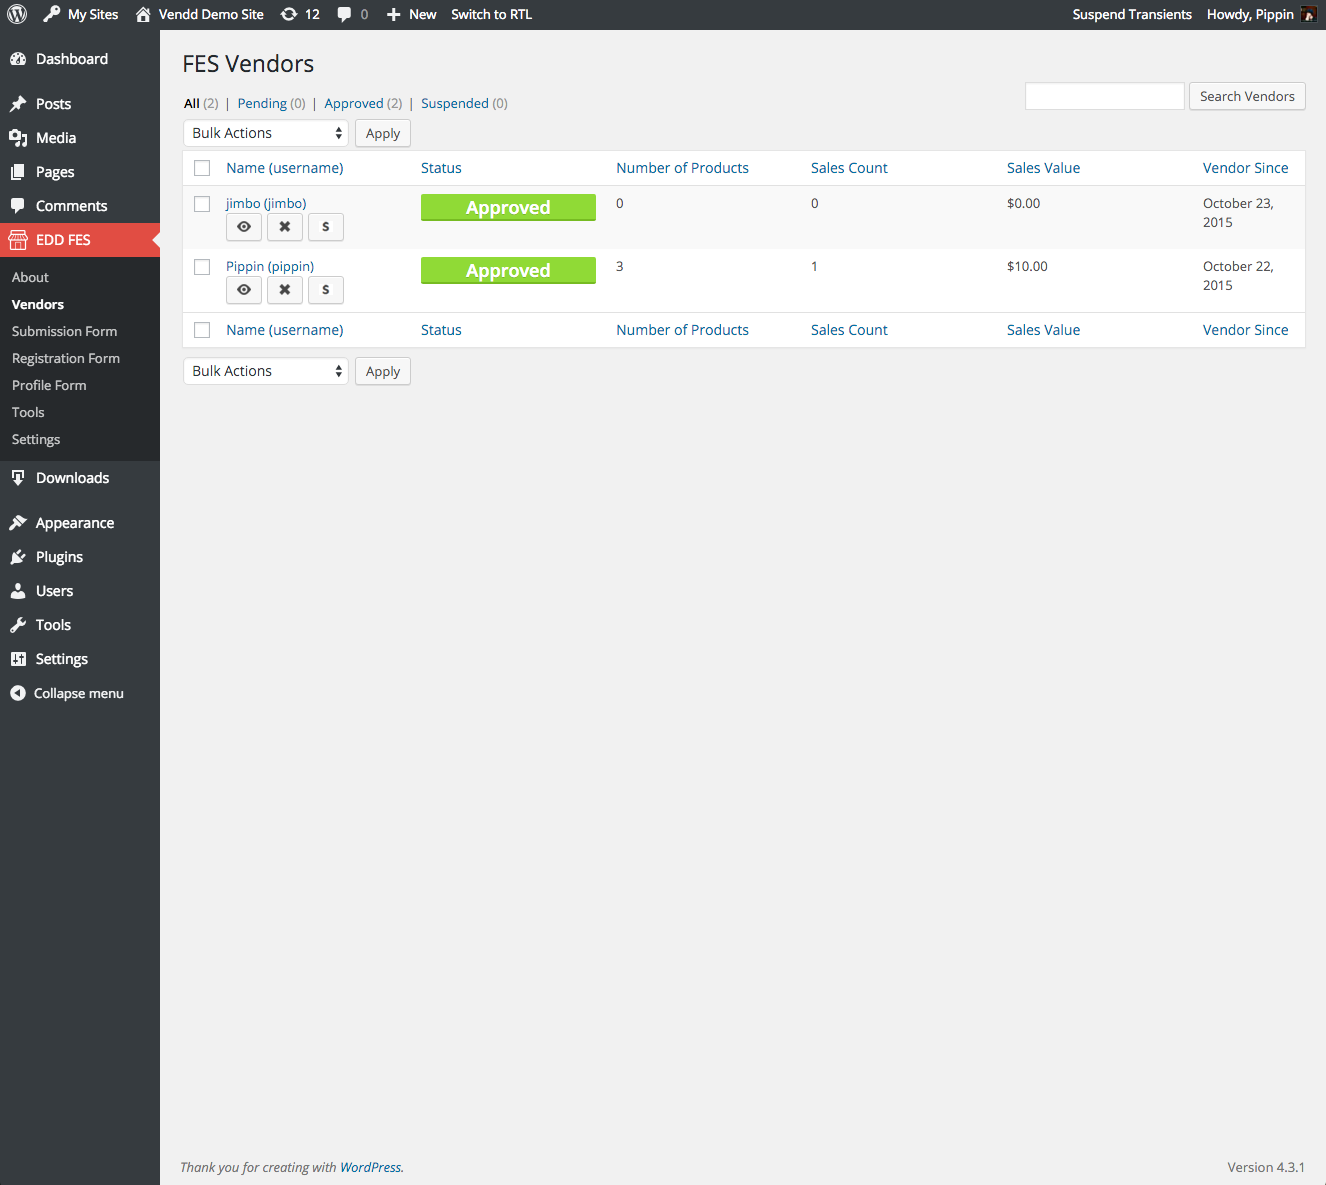Viewport: 1326px width, 1185px height.
Task: Click the X icon under Pippin vendor
Action: [x=285, y=290]
